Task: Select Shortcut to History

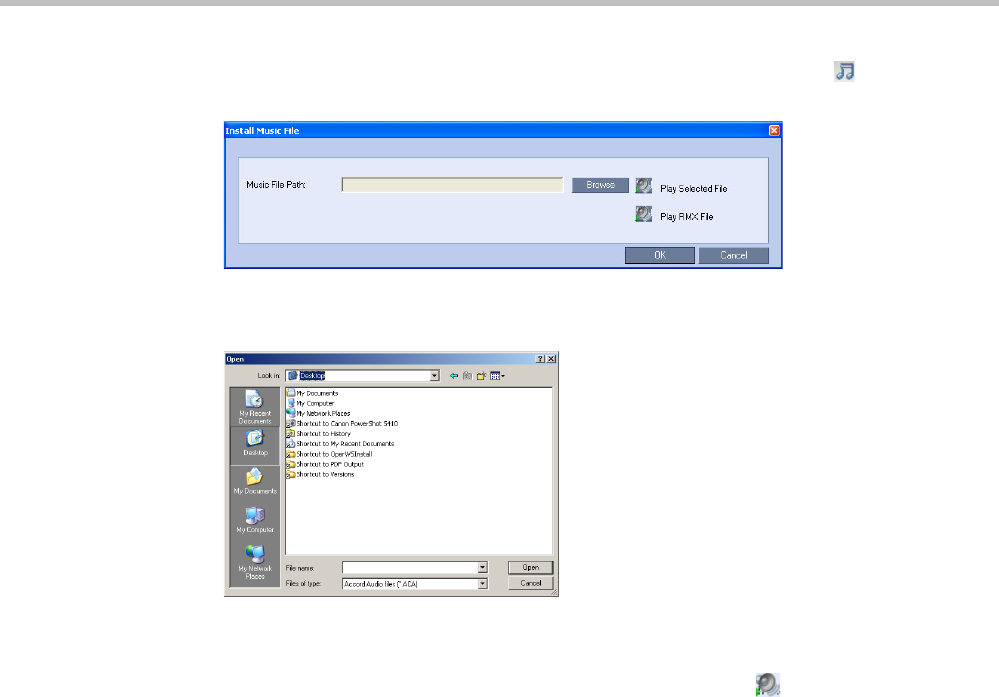Action: (x=319, y=434)
